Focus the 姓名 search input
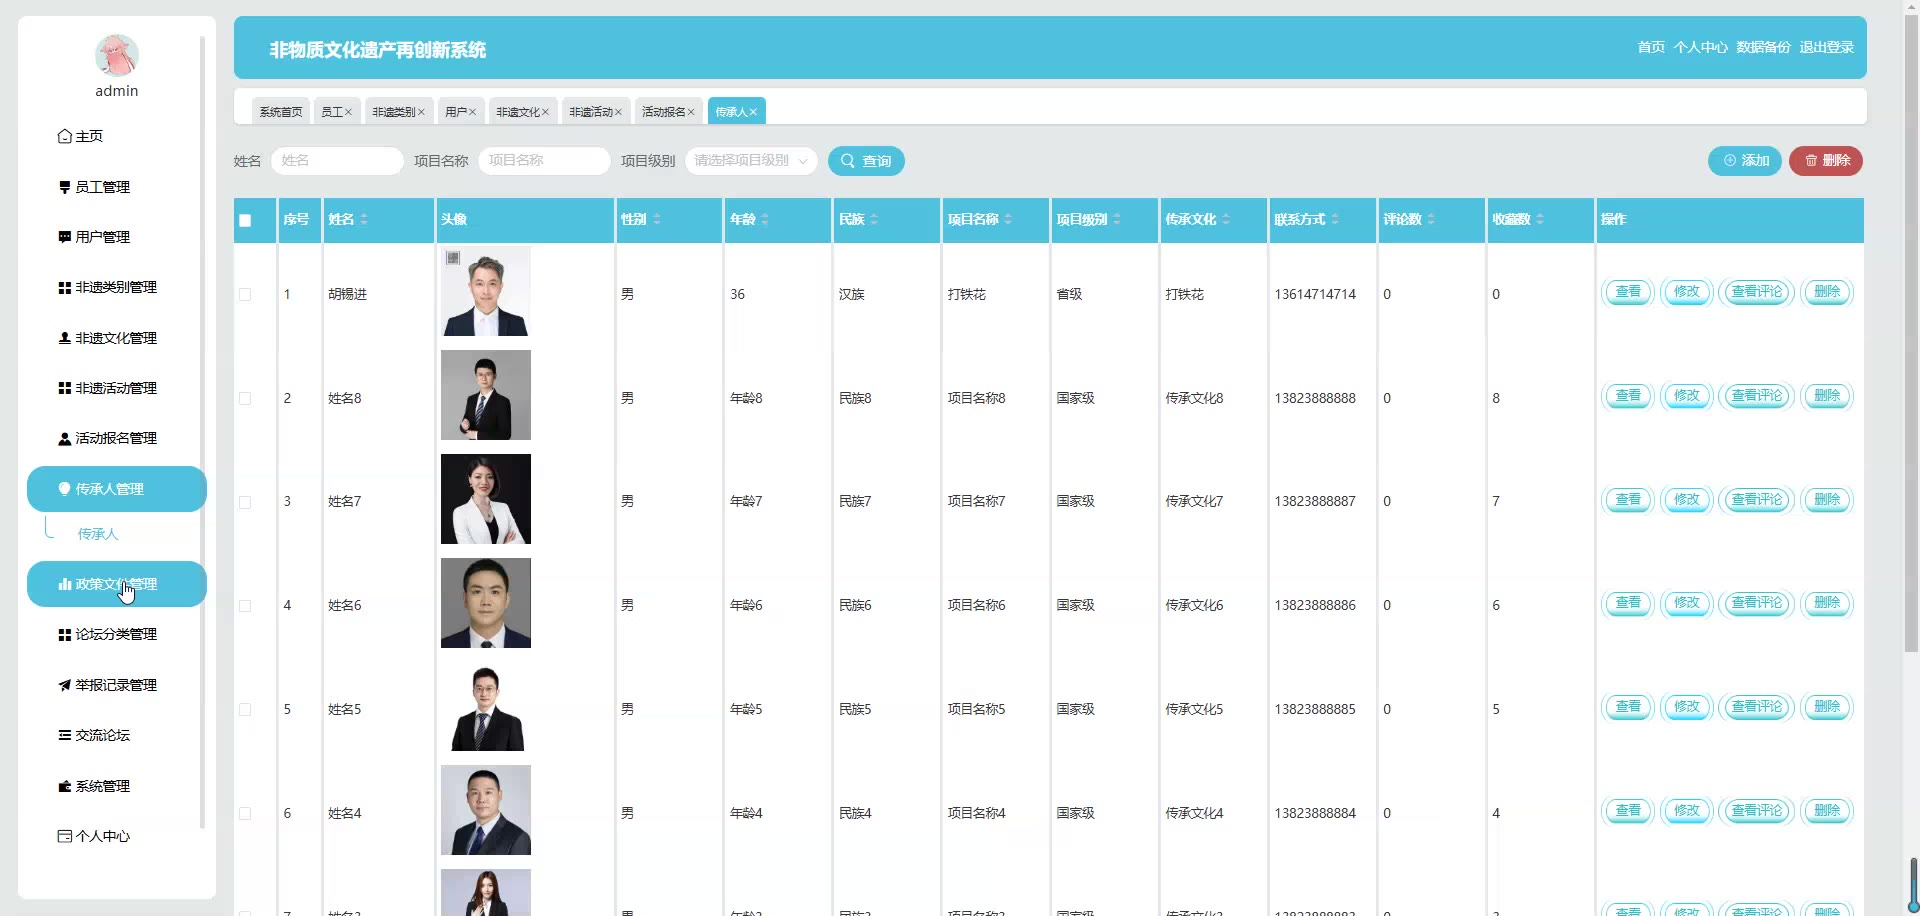Viewport: 1920px width, 916px height. 337,161
